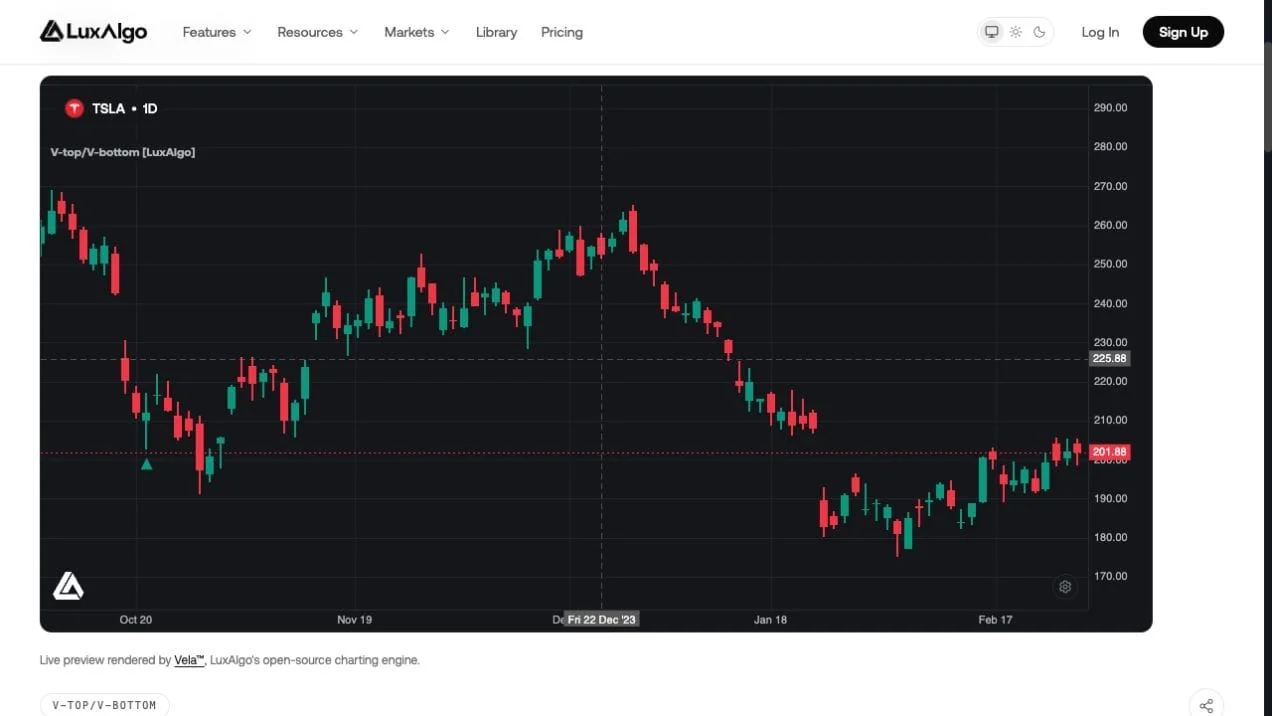
Task: Expand the Markets menu
Action: pyautogui.click(x=417, y=32)
